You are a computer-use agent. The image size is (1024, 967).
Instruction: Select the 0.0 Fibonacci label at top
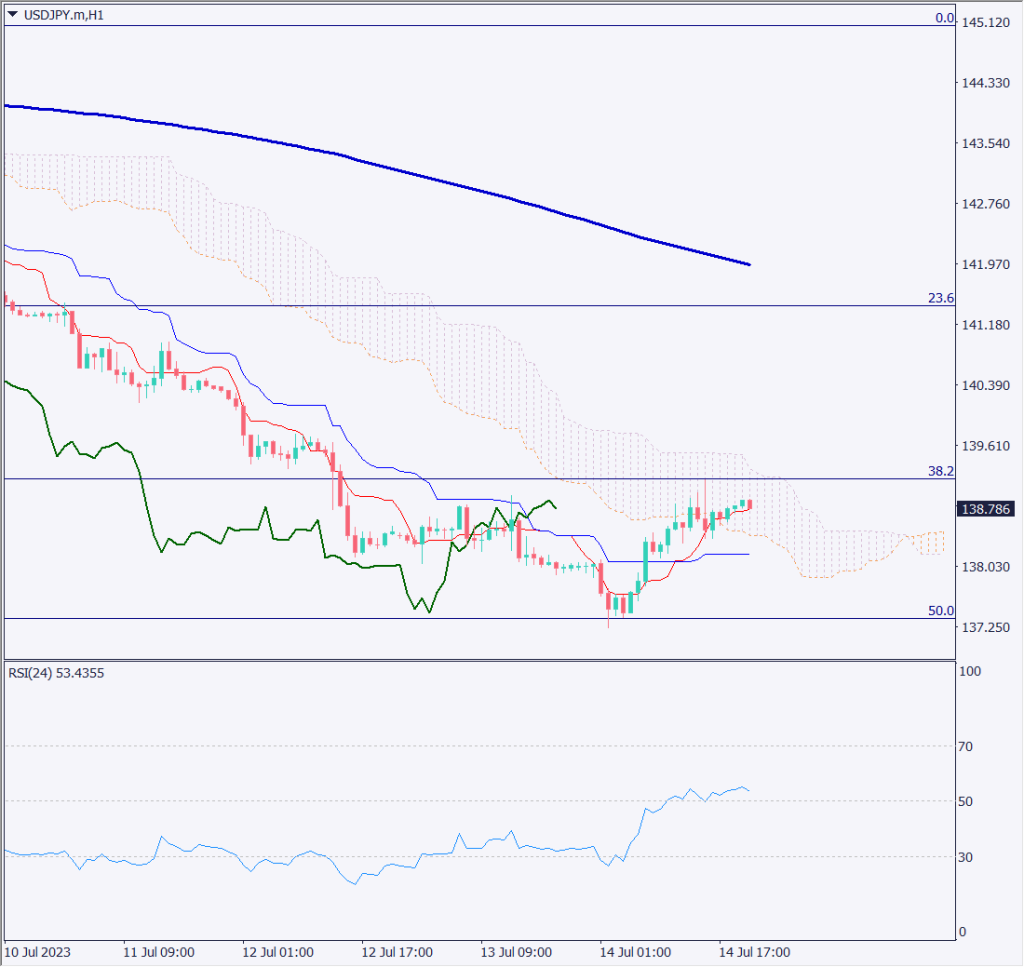pyautogui.click(x=942, y=18)
